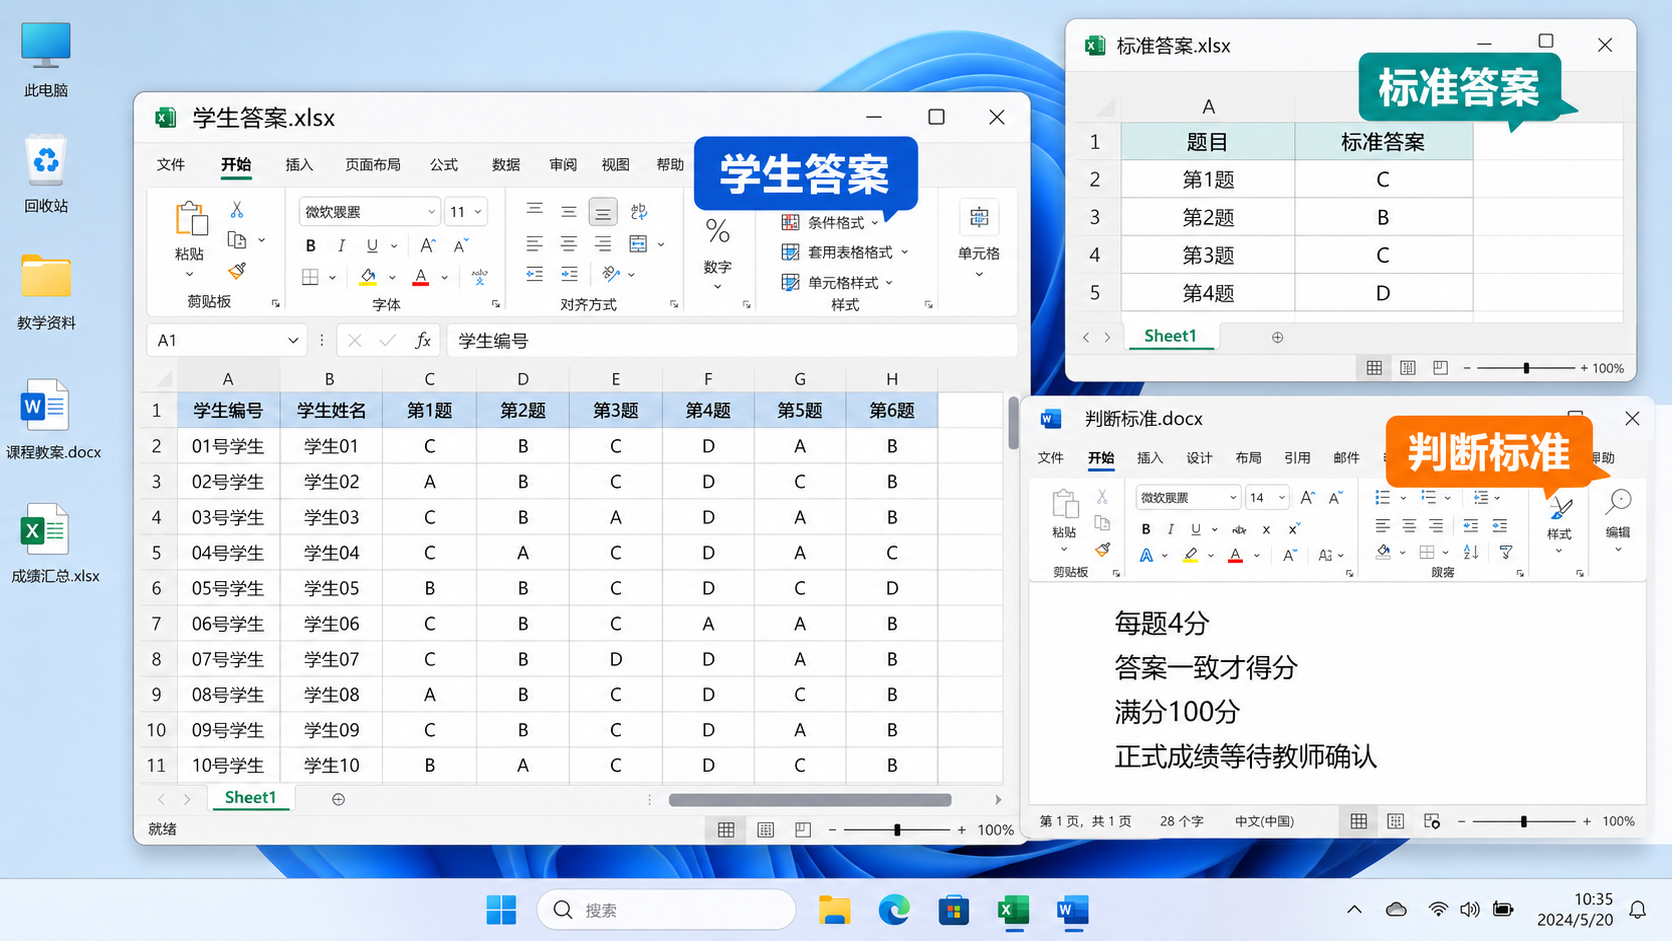
Task: Click the 套用表格格式 icon
Action: [x=790, y=252]
